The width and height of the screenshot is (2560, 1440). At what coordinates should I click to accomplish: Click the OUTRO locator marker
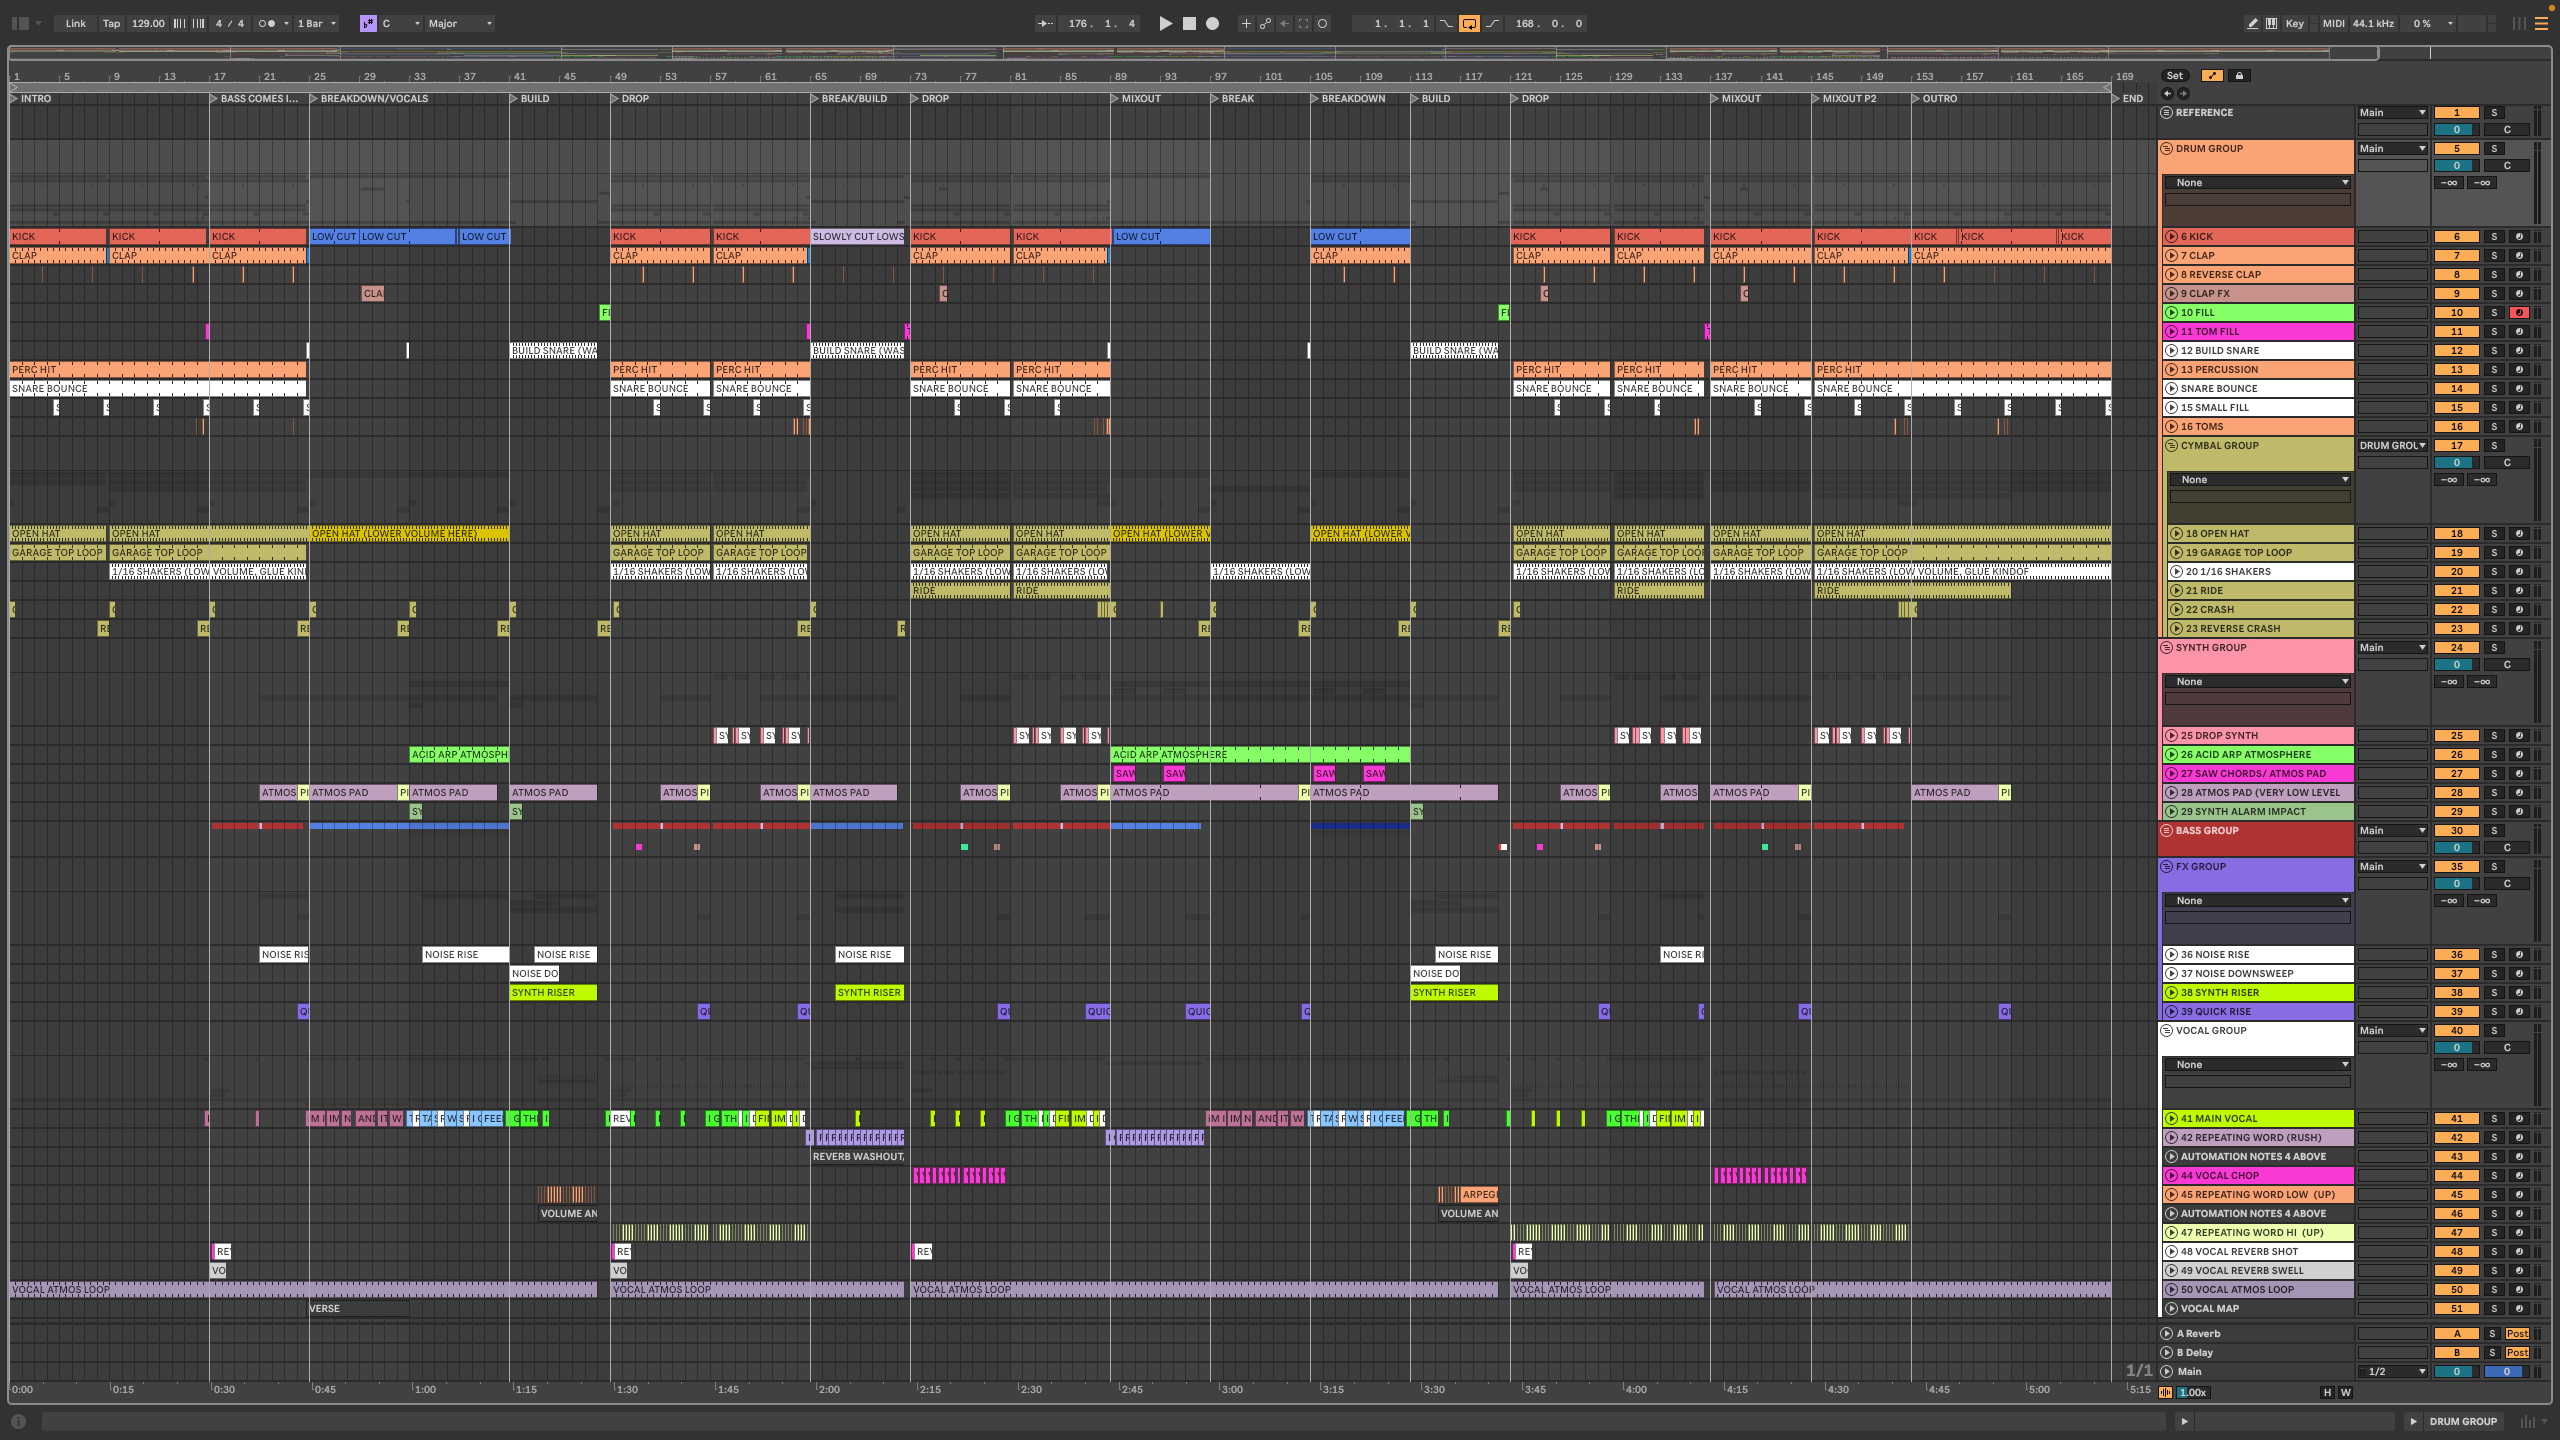(1934, 99)
